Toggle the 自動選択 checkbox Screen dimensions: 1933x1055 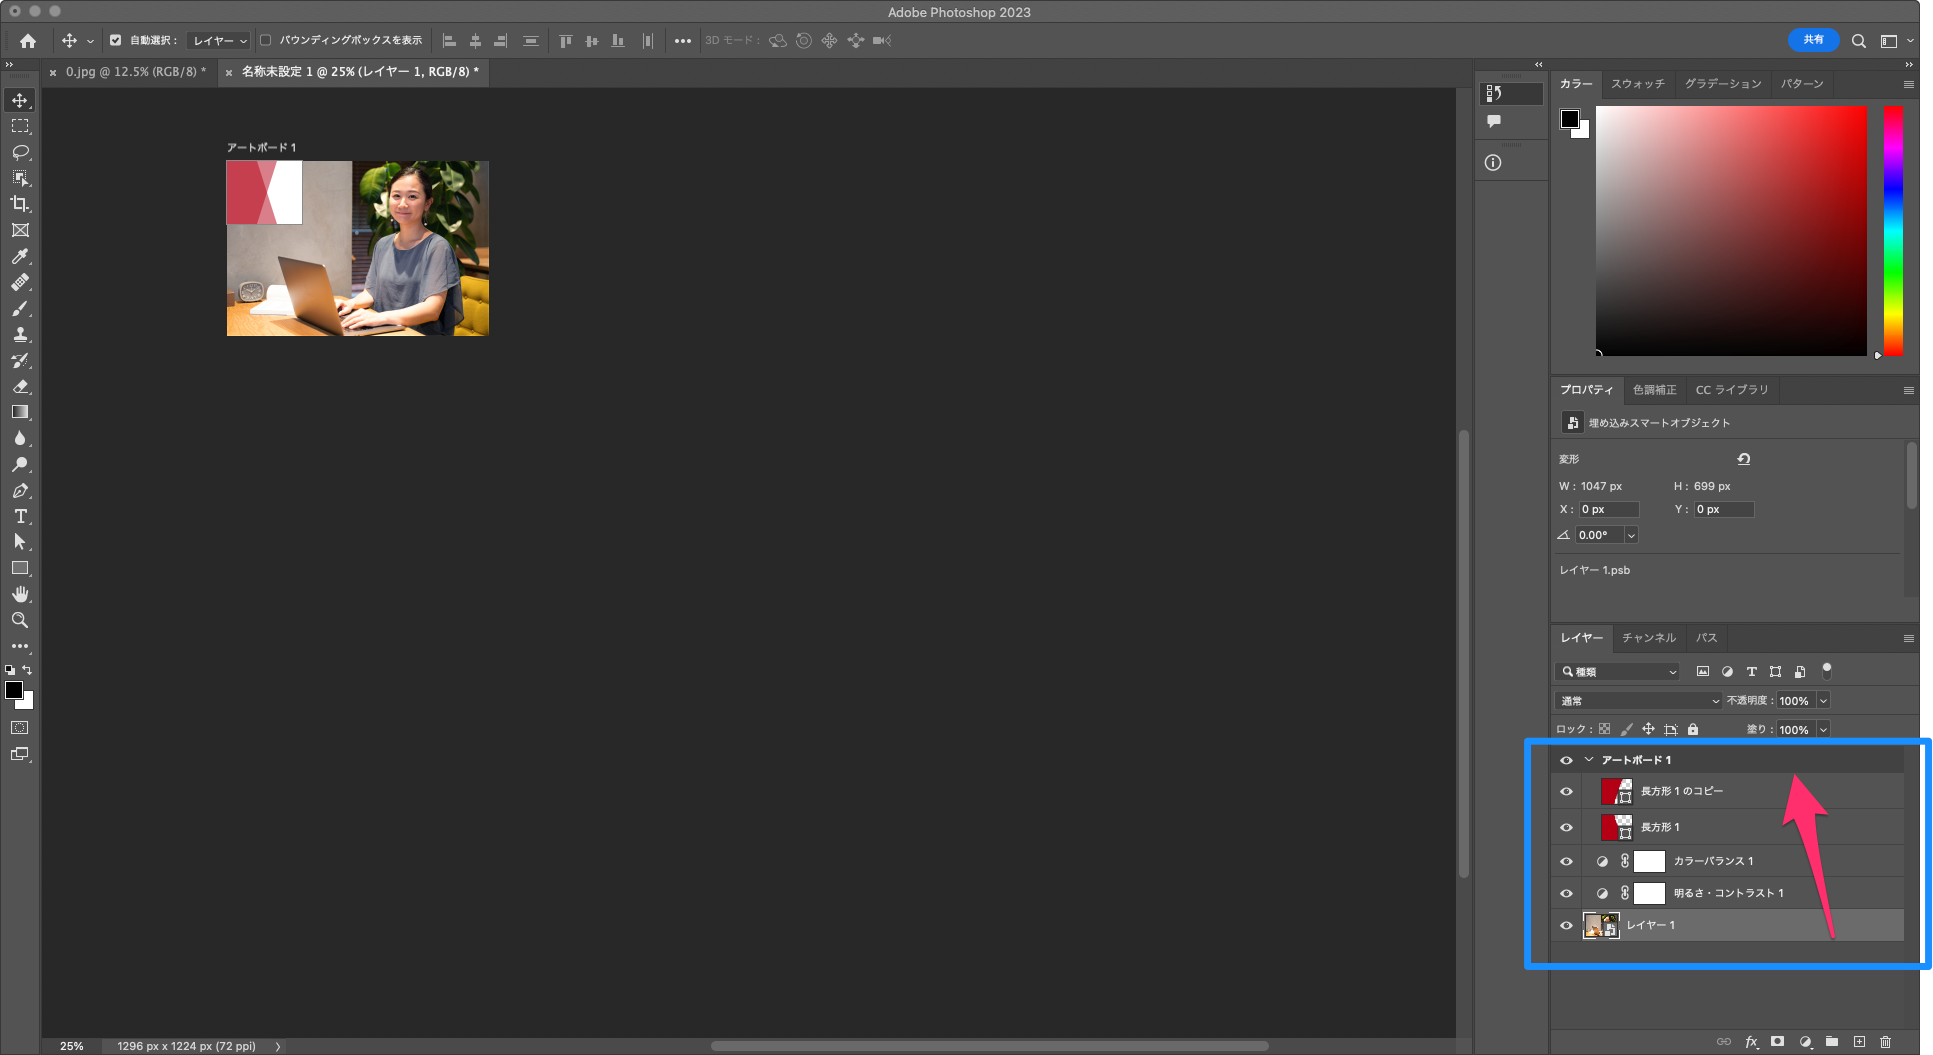115,41
